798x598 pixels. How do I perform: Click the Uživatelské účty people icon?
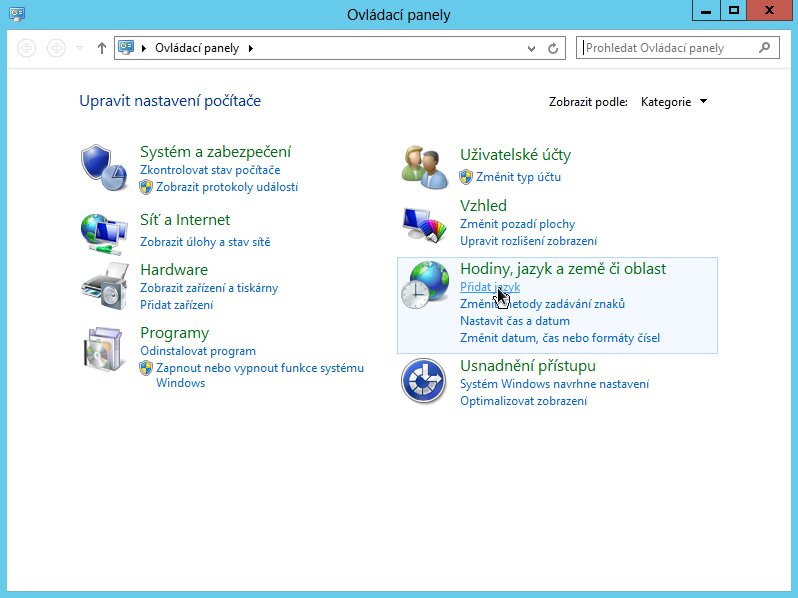(x=424, y=166)
